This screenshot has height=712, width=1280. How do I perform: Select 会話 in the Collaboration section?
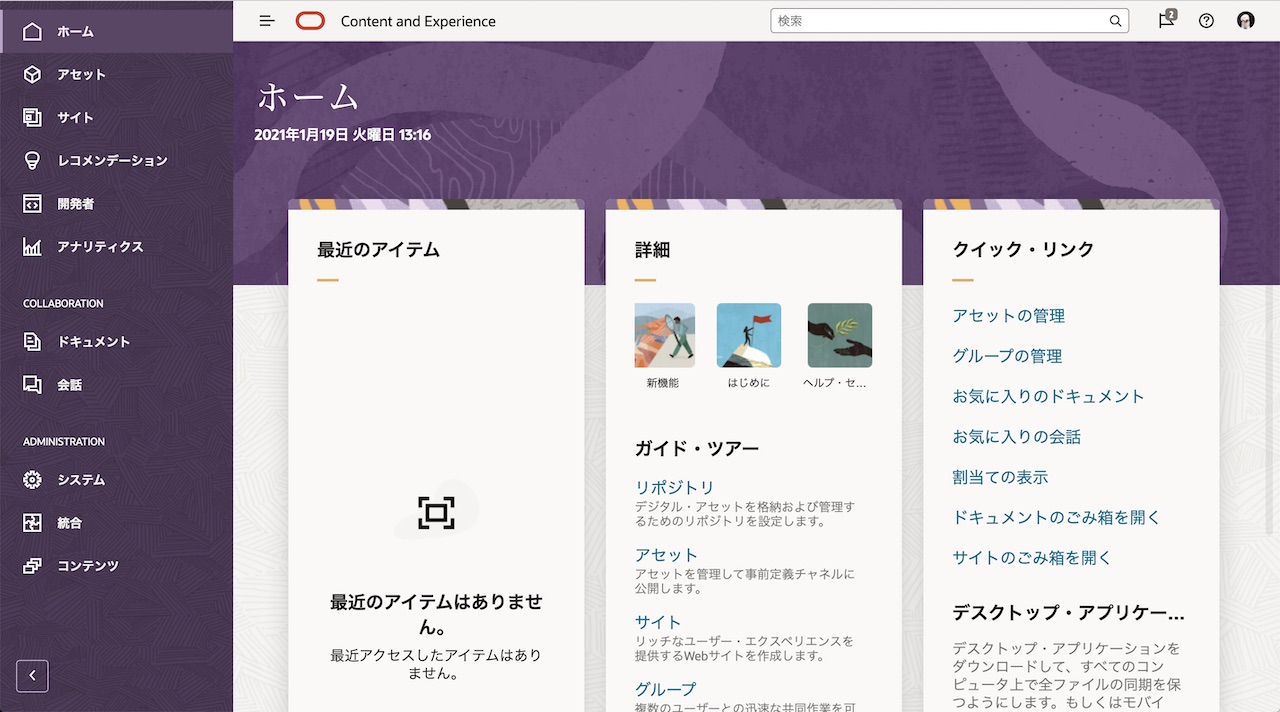click(69, 385)
